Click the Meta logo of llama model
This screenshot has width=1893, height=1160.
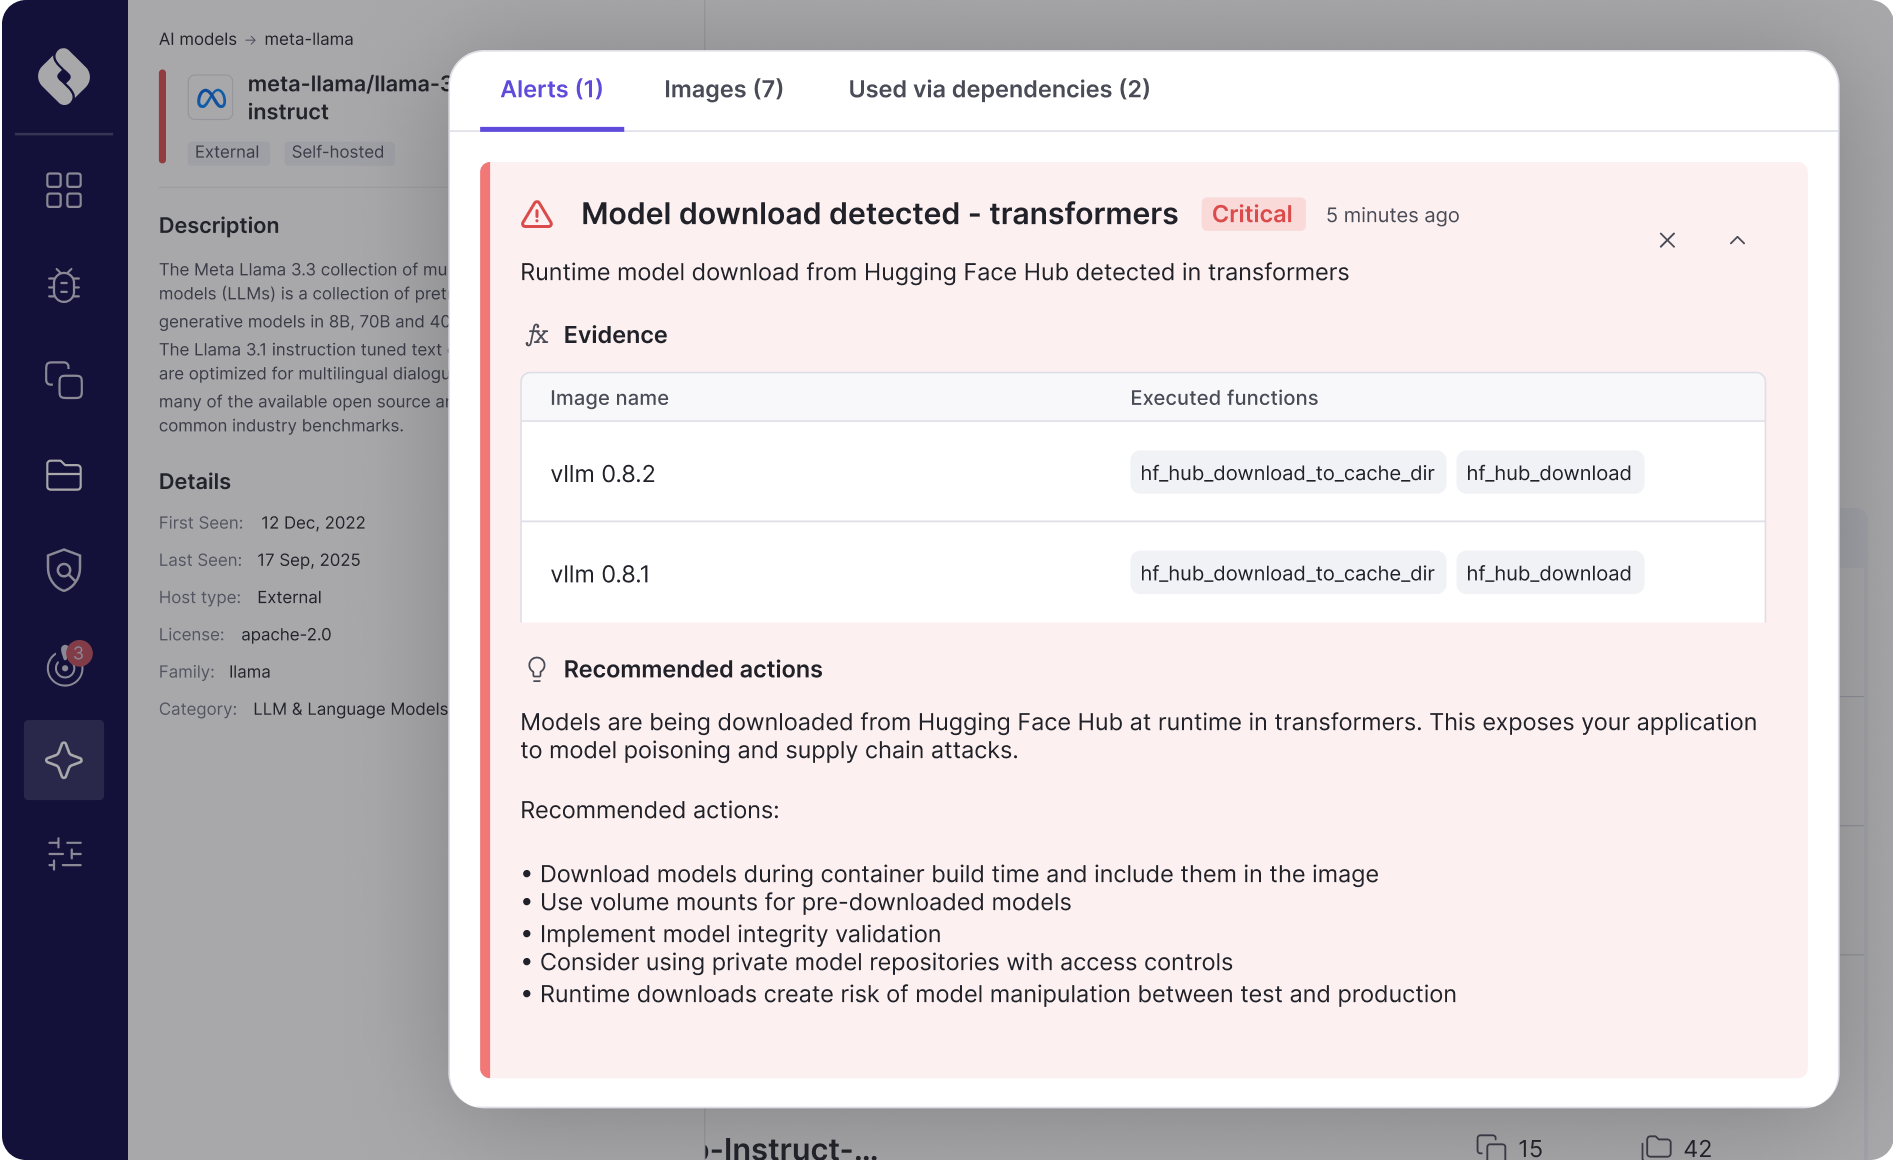click(211, 98)
